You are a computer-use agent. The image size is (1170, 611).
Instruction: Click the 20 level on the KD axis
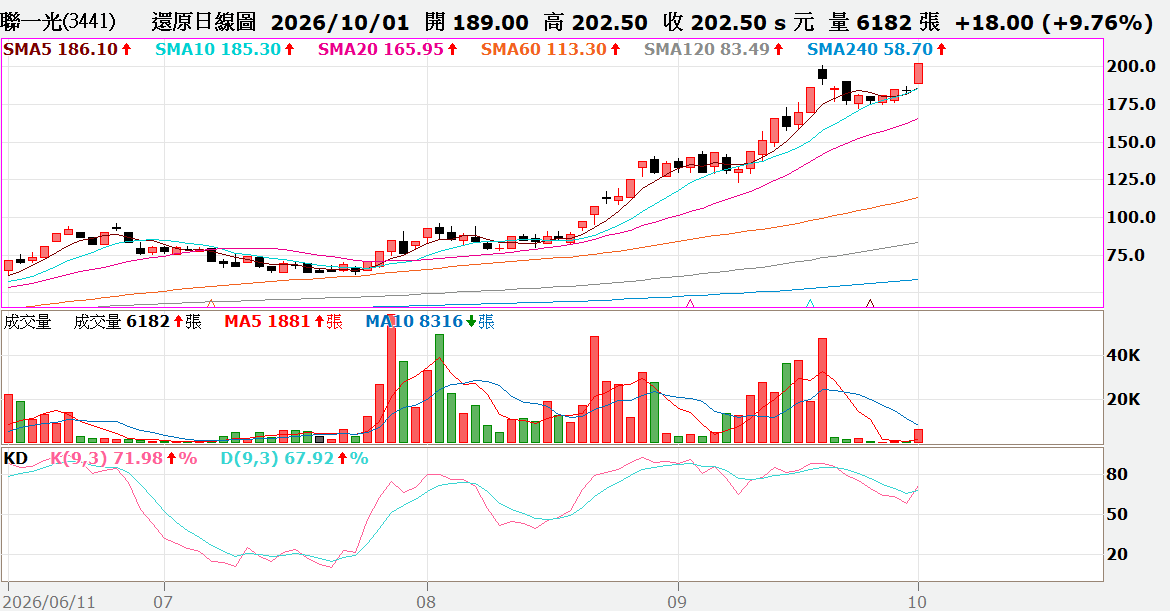(x=1117, y=555)
